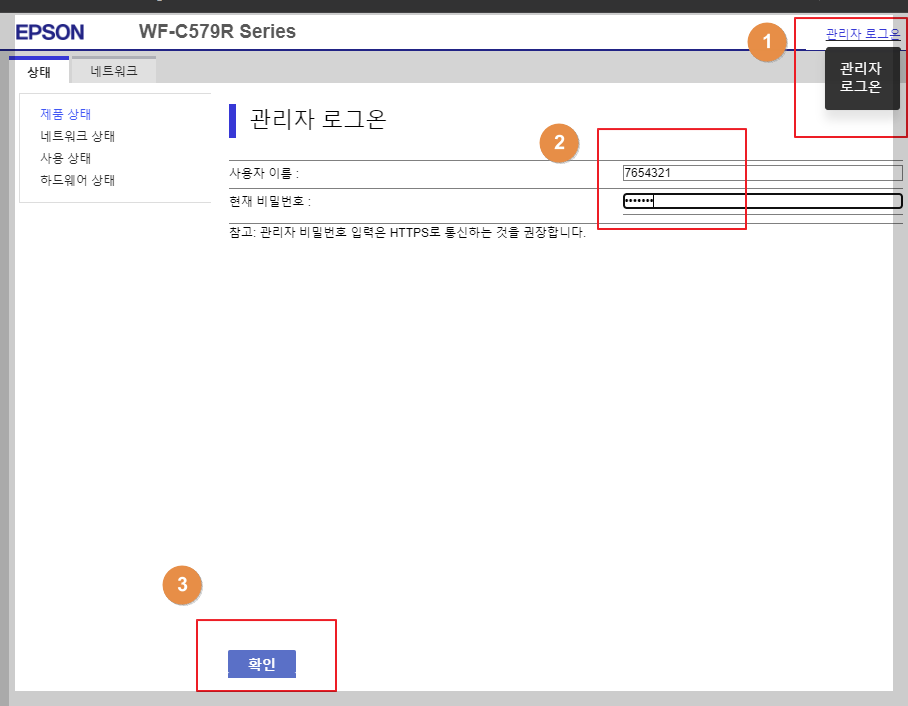Click the 사용자 이름 input field
908x706 pixels.
(x=763, y=173)
